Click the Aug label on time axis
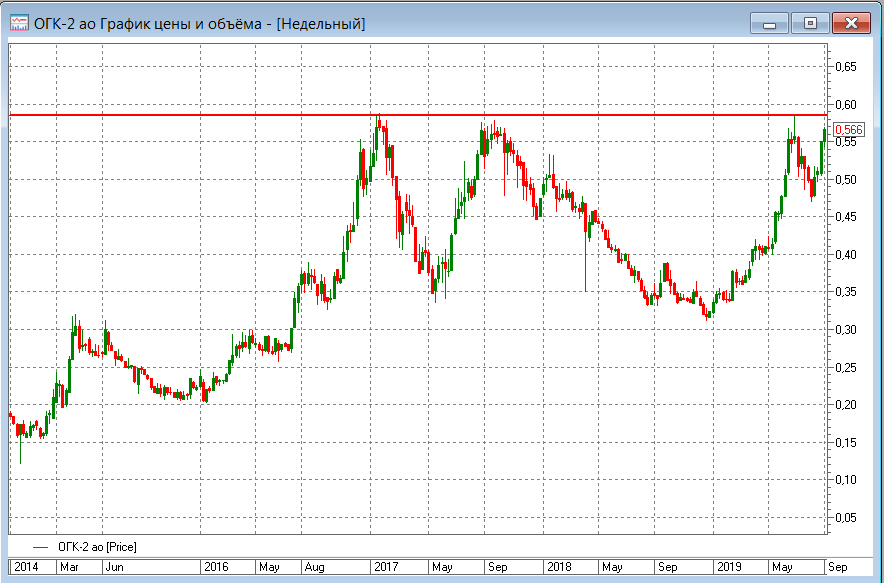 [x=315, y=567]
